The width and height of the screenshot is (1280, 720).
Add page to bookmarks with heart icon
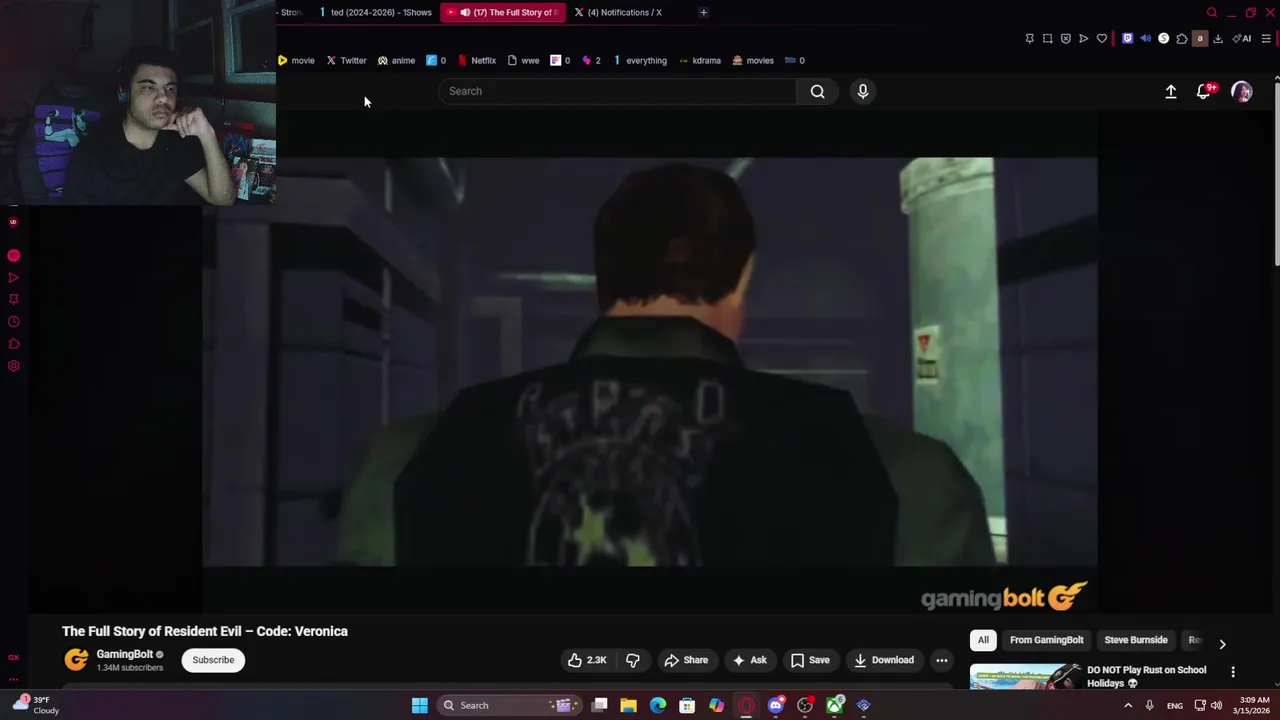point(1102,39)
